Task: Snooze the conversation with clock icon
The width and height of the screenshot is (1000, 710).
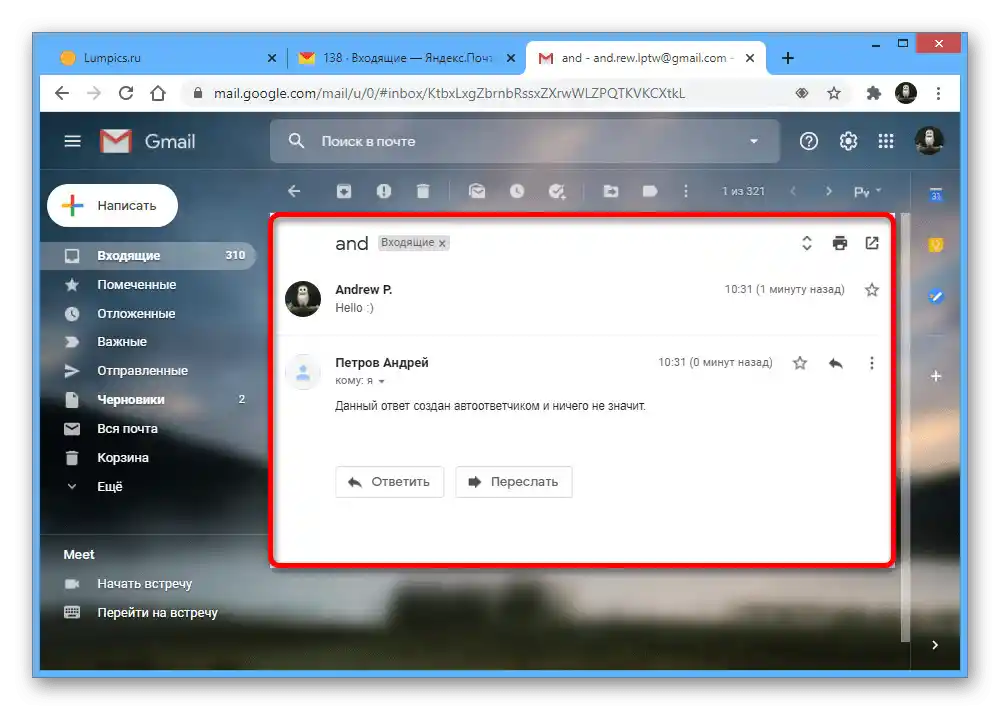Action: coord(517,191)
